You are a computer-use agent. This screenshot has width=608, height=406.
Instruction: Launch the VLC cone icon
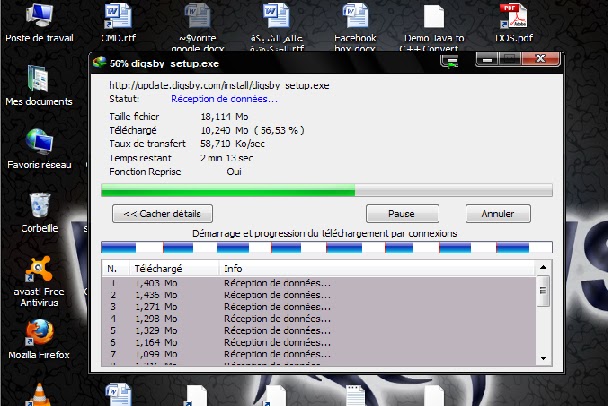click(38, 394)
